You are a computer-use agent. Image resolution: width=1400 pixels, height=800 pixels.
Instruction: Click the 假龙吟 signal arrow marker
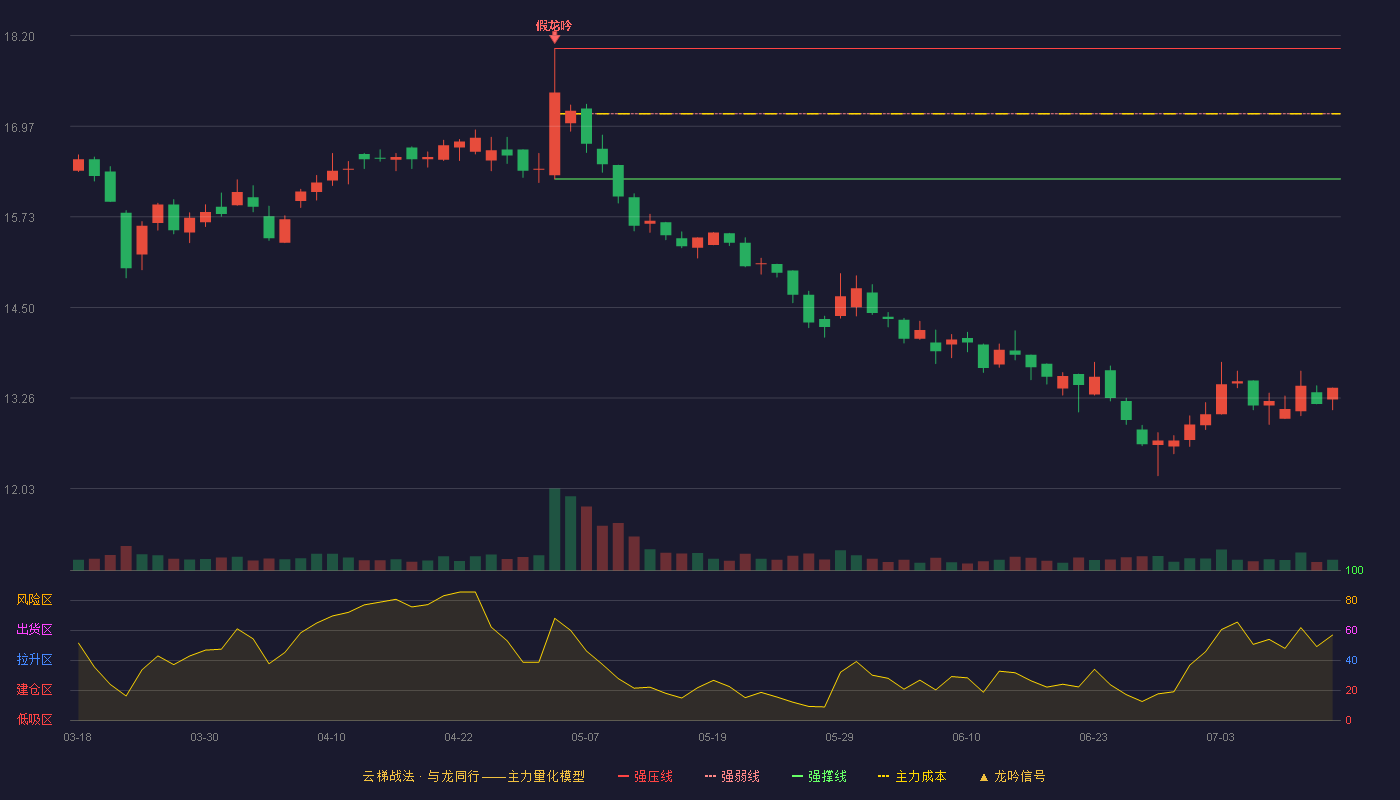pos(554,39)
